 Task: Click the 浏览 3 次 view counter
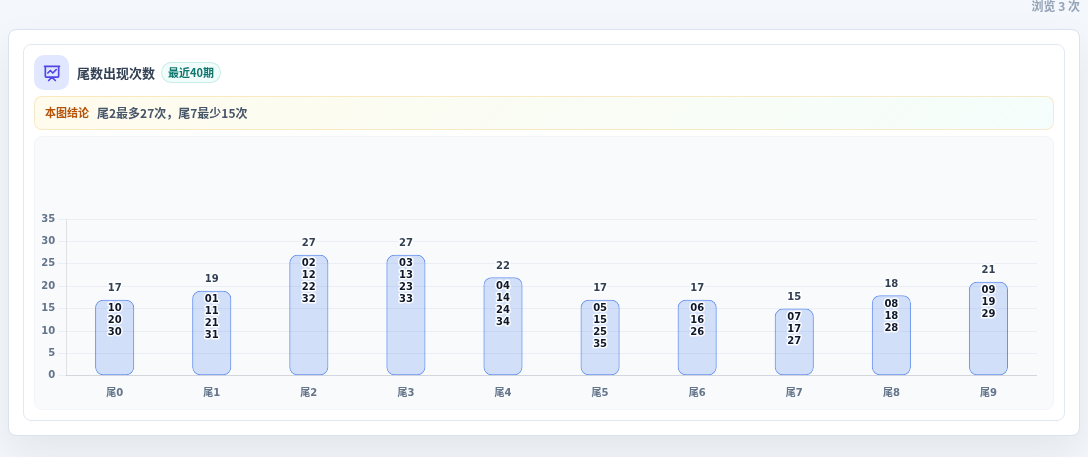(x=1055, y=6)
